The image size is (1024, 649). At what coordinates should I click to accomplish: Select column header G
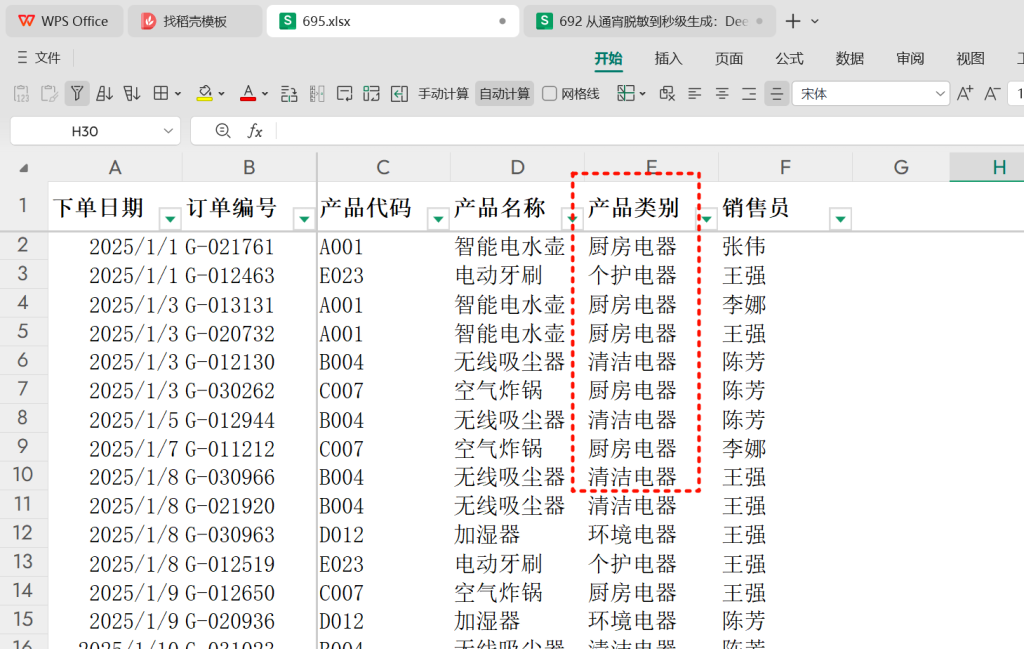point(901,168)
